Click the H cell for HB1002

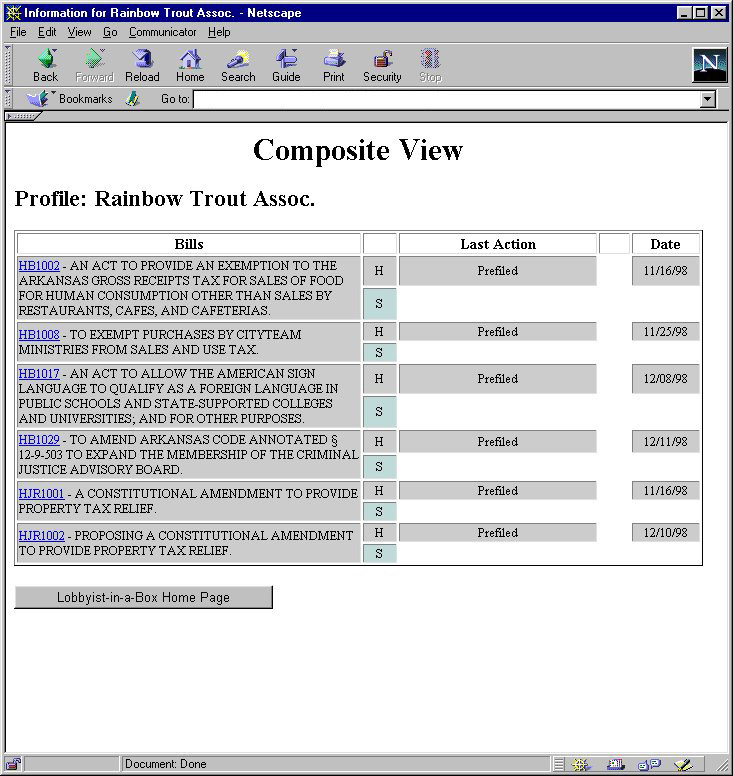click(x=379, y=271)
